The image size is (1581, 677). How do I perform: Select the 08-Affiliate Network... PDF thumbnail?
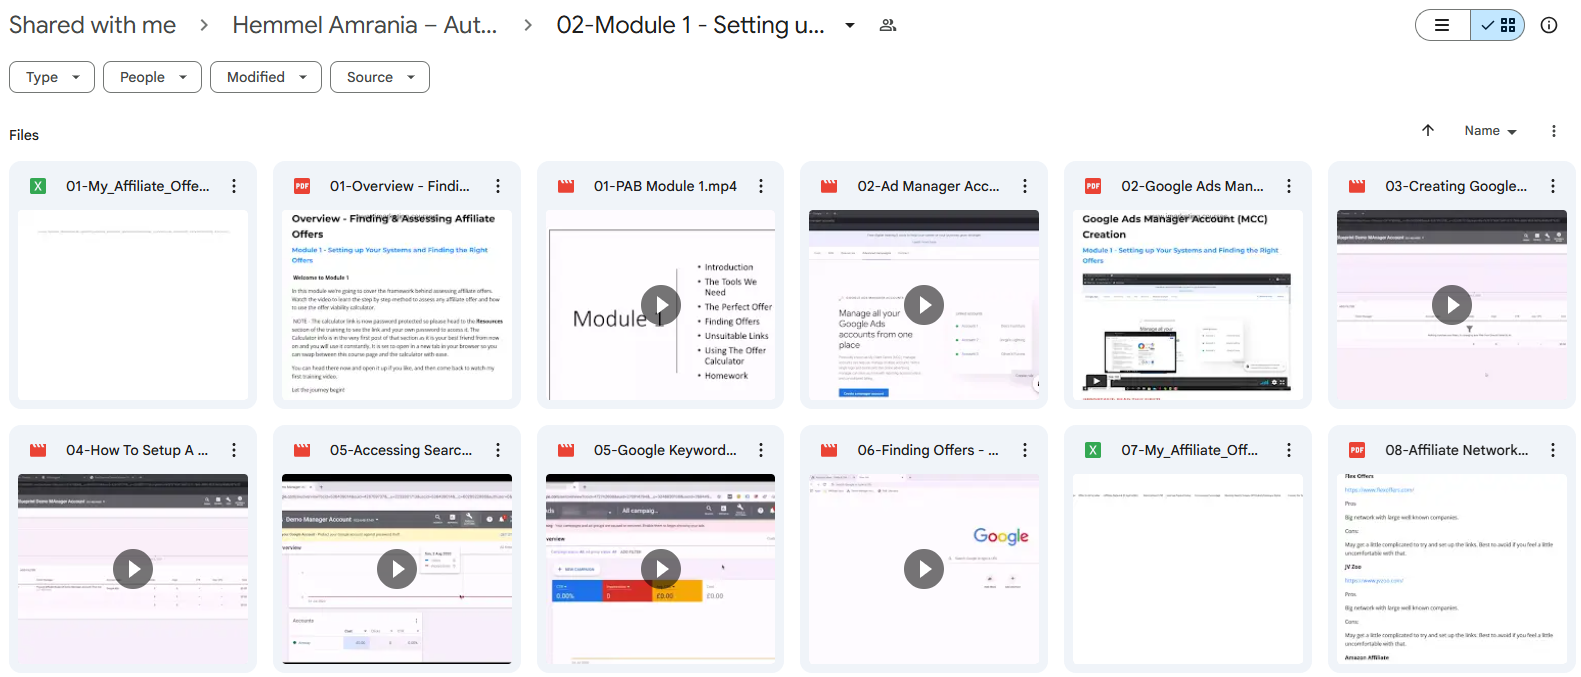pos(1452,569)
